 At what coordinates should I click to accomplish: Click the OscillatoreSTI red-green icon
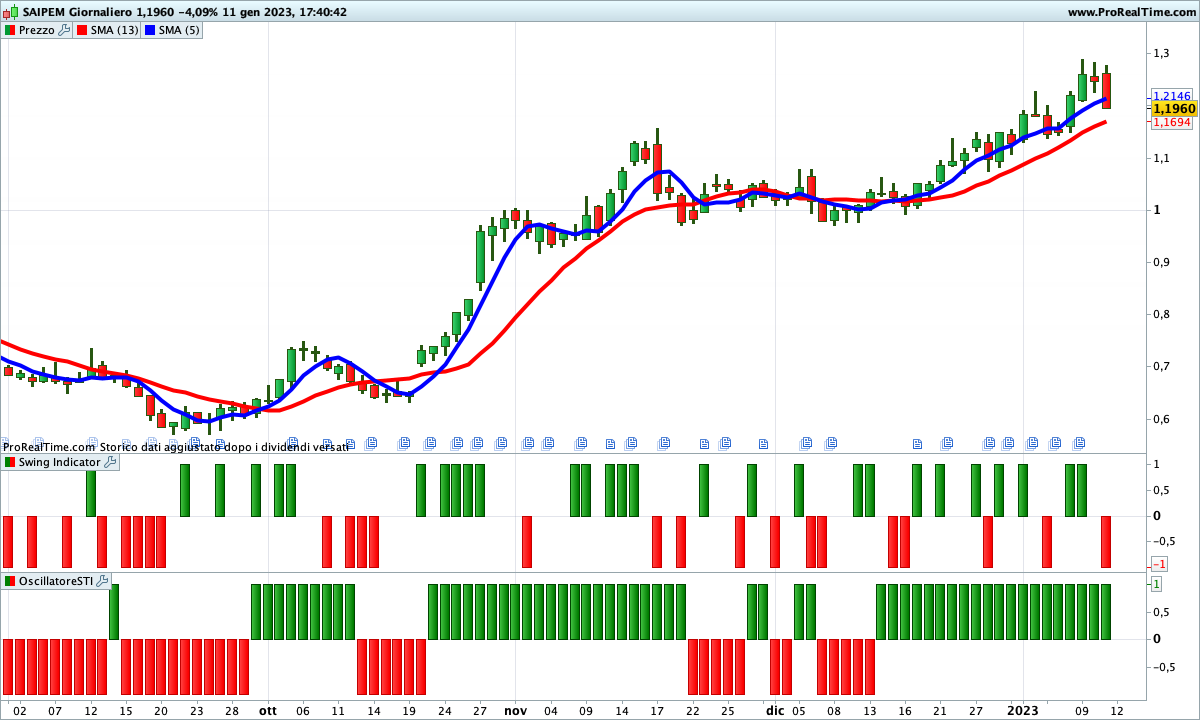pyautogui.click(x=10, y=580)
